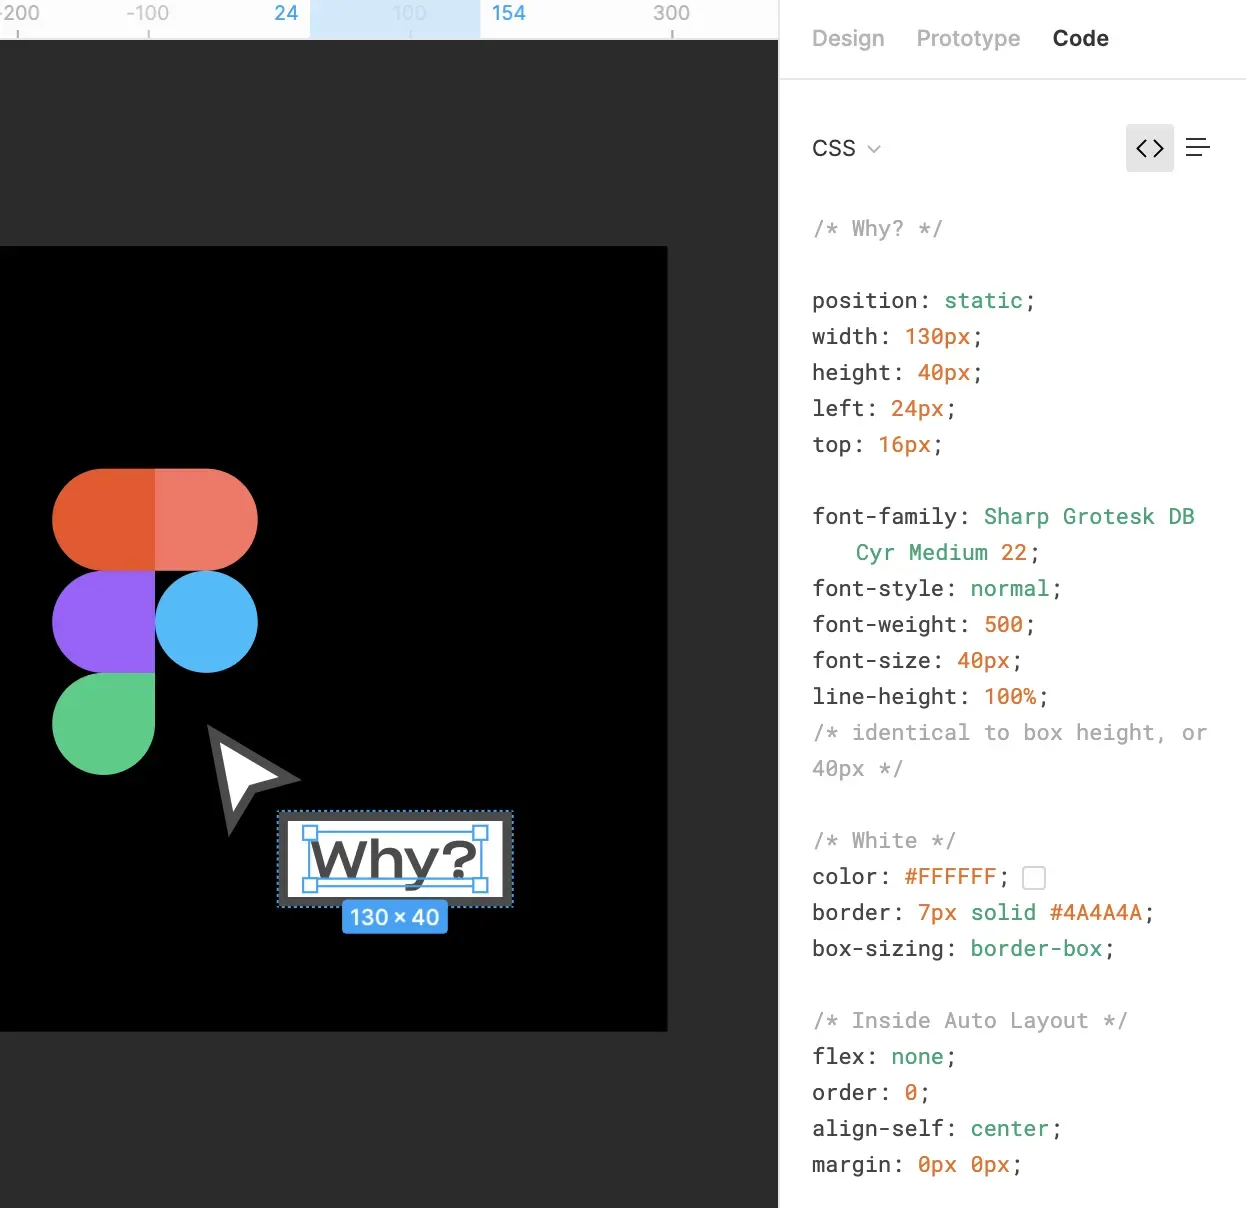The image size is (1246, 1208).
Task: Click the "/* Inside Auto Layout */" comment
Action: click(970, 1020)
